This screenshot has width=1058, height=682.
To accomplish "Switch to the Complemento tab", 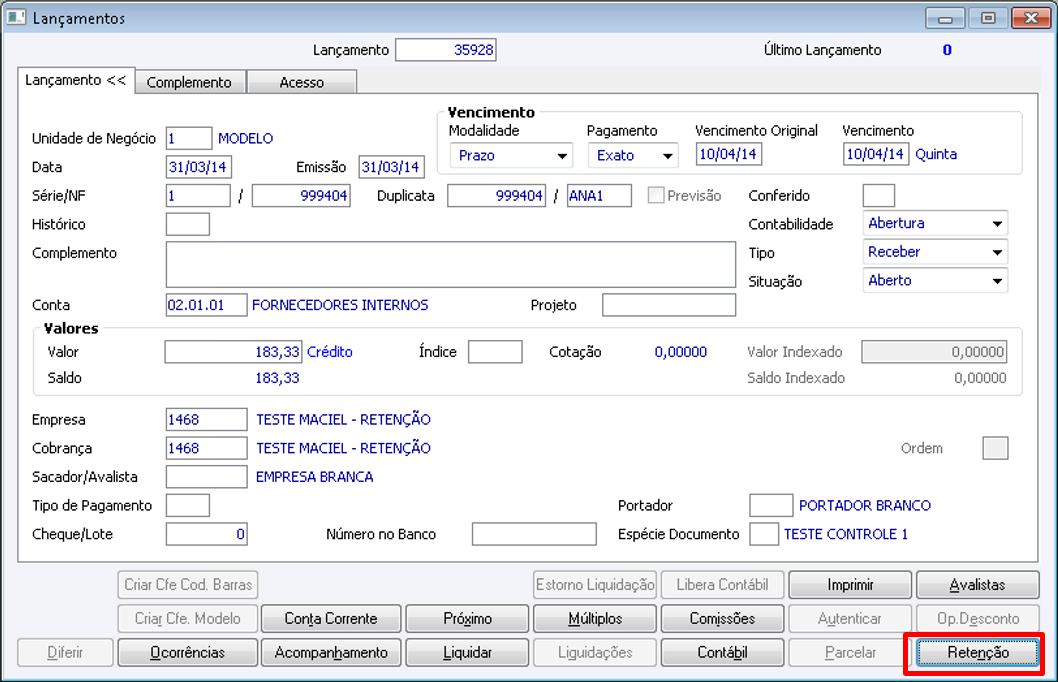I will click(x=189, y=83).
